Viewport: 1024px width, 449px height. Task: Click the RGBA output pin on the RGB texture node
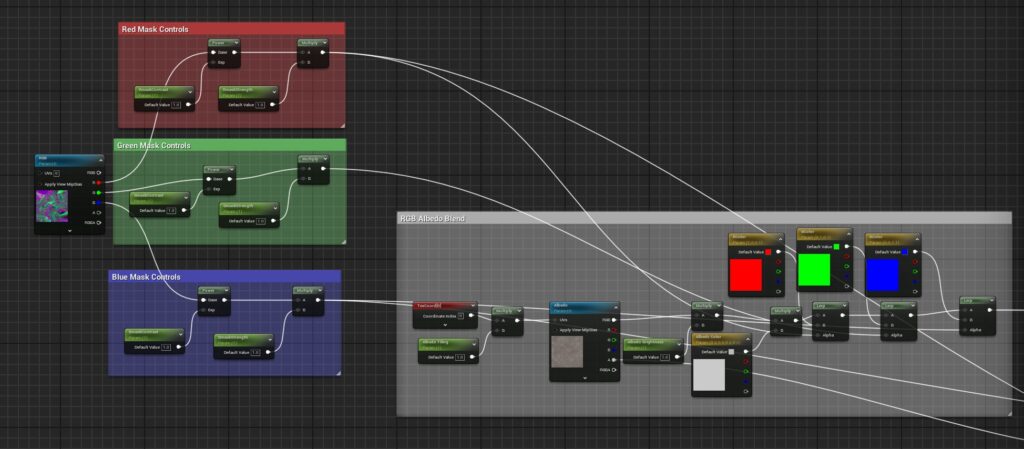click(99, 222)
